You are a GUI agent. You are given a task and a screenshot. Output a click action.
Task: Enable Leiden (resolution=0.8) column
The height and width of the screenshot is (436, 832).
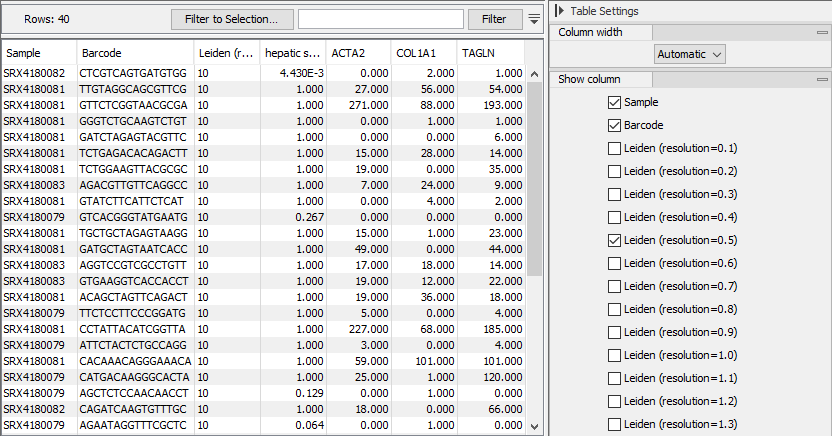(x=614, y=309)
